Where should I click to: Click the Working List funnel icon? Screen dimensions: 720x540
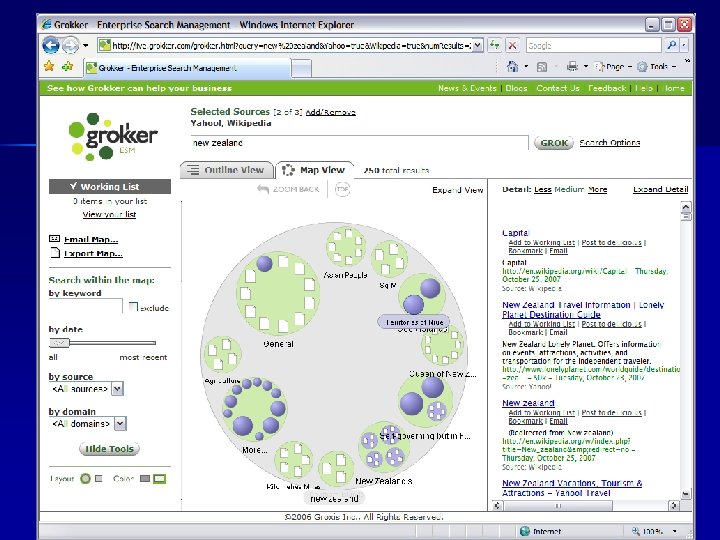[73, 186]
